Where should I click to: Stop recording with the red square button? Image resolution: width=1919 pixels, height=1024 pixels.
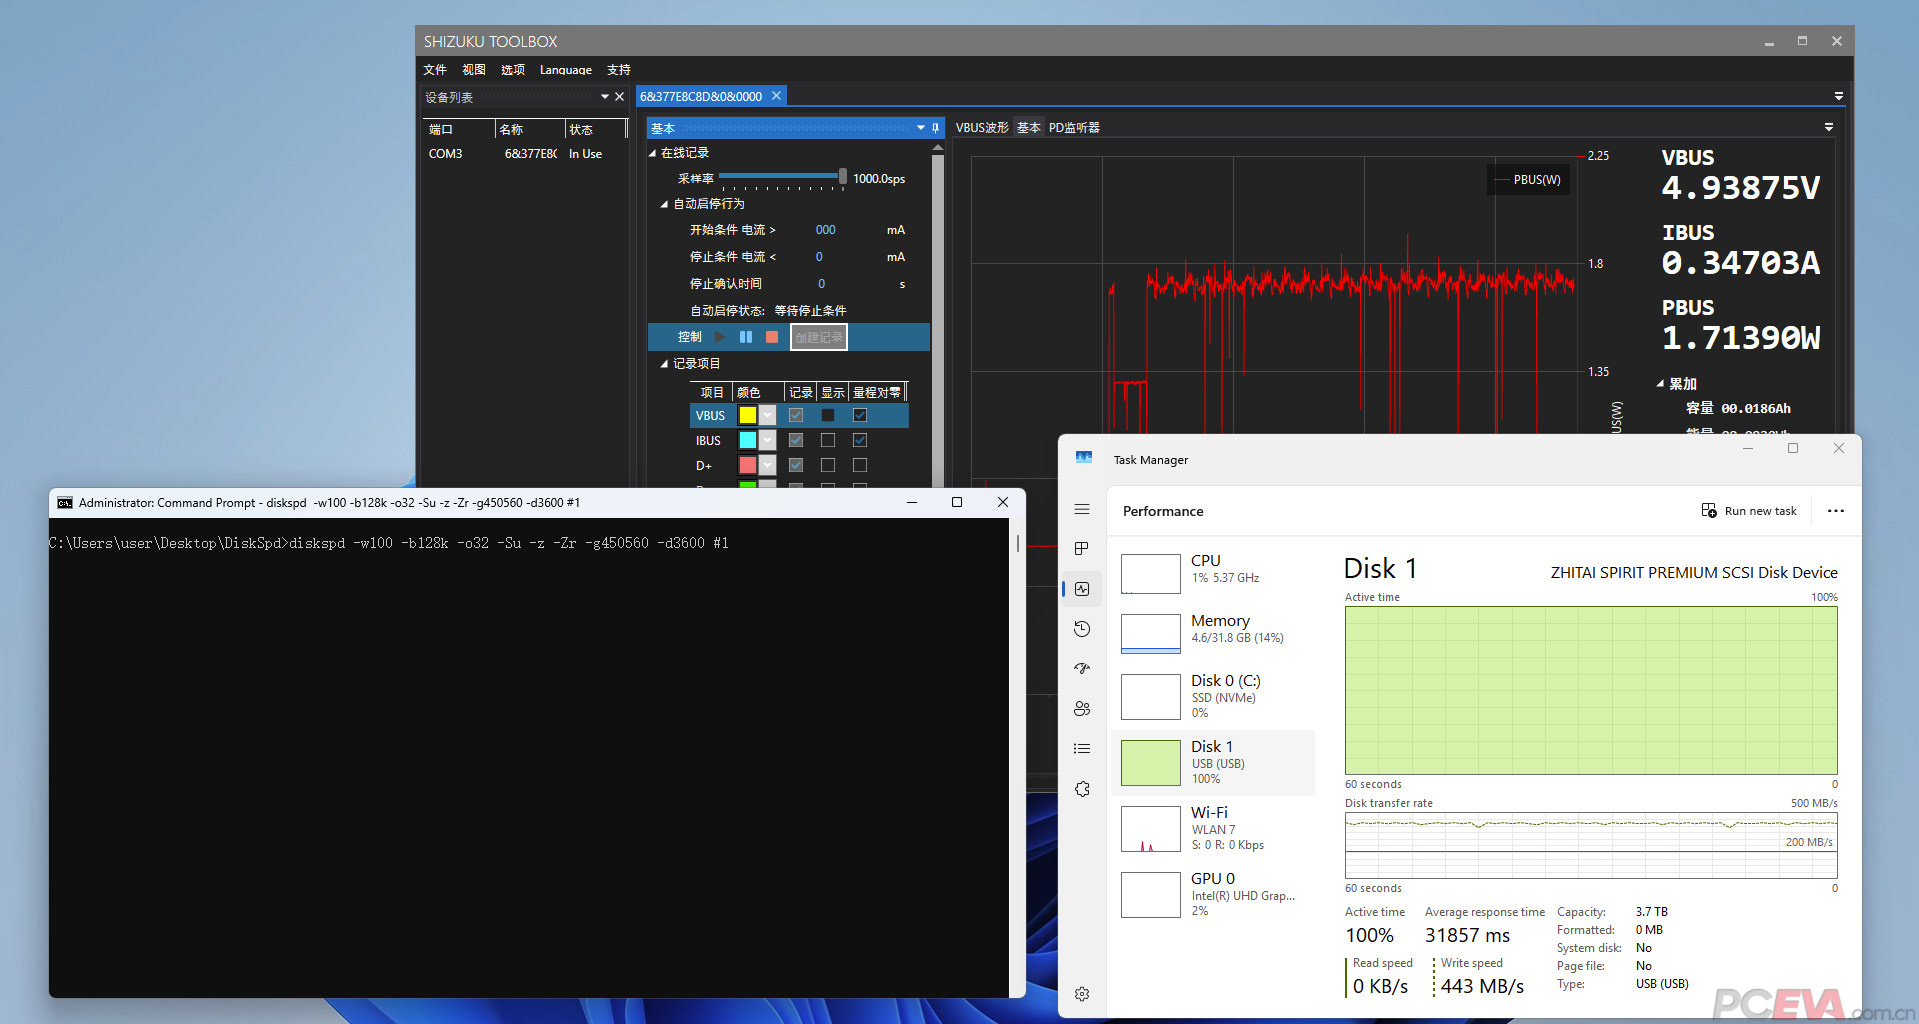(x=771, y=337)
